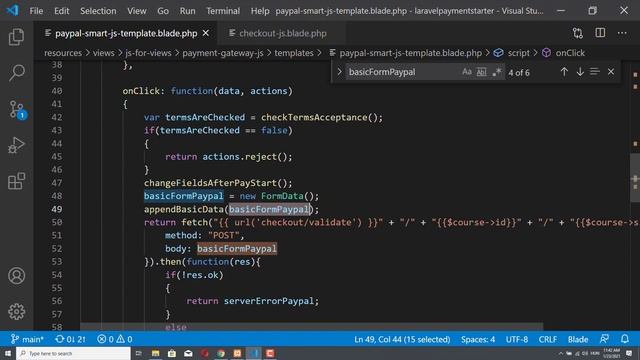Viewport: 640px width, 360px height.
Task: Open the Explorer view in the activity bar
Action: tap(16, 37)
